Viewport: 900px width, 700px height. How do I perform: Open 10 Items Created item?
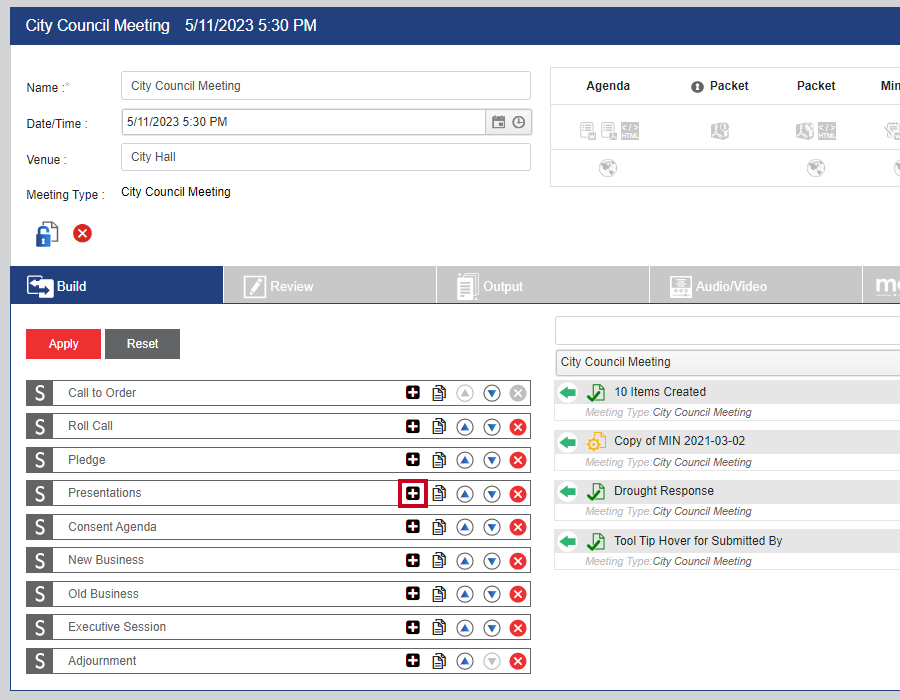click(x=660, y=391)
